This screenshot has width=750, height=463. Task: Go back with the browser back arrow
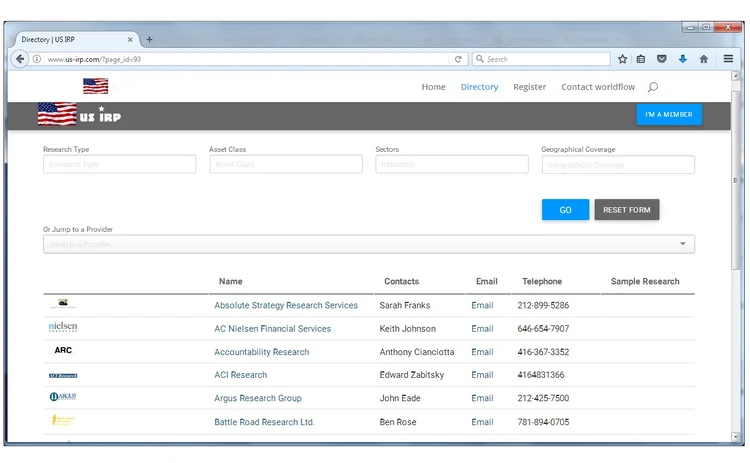pos(20,59)
